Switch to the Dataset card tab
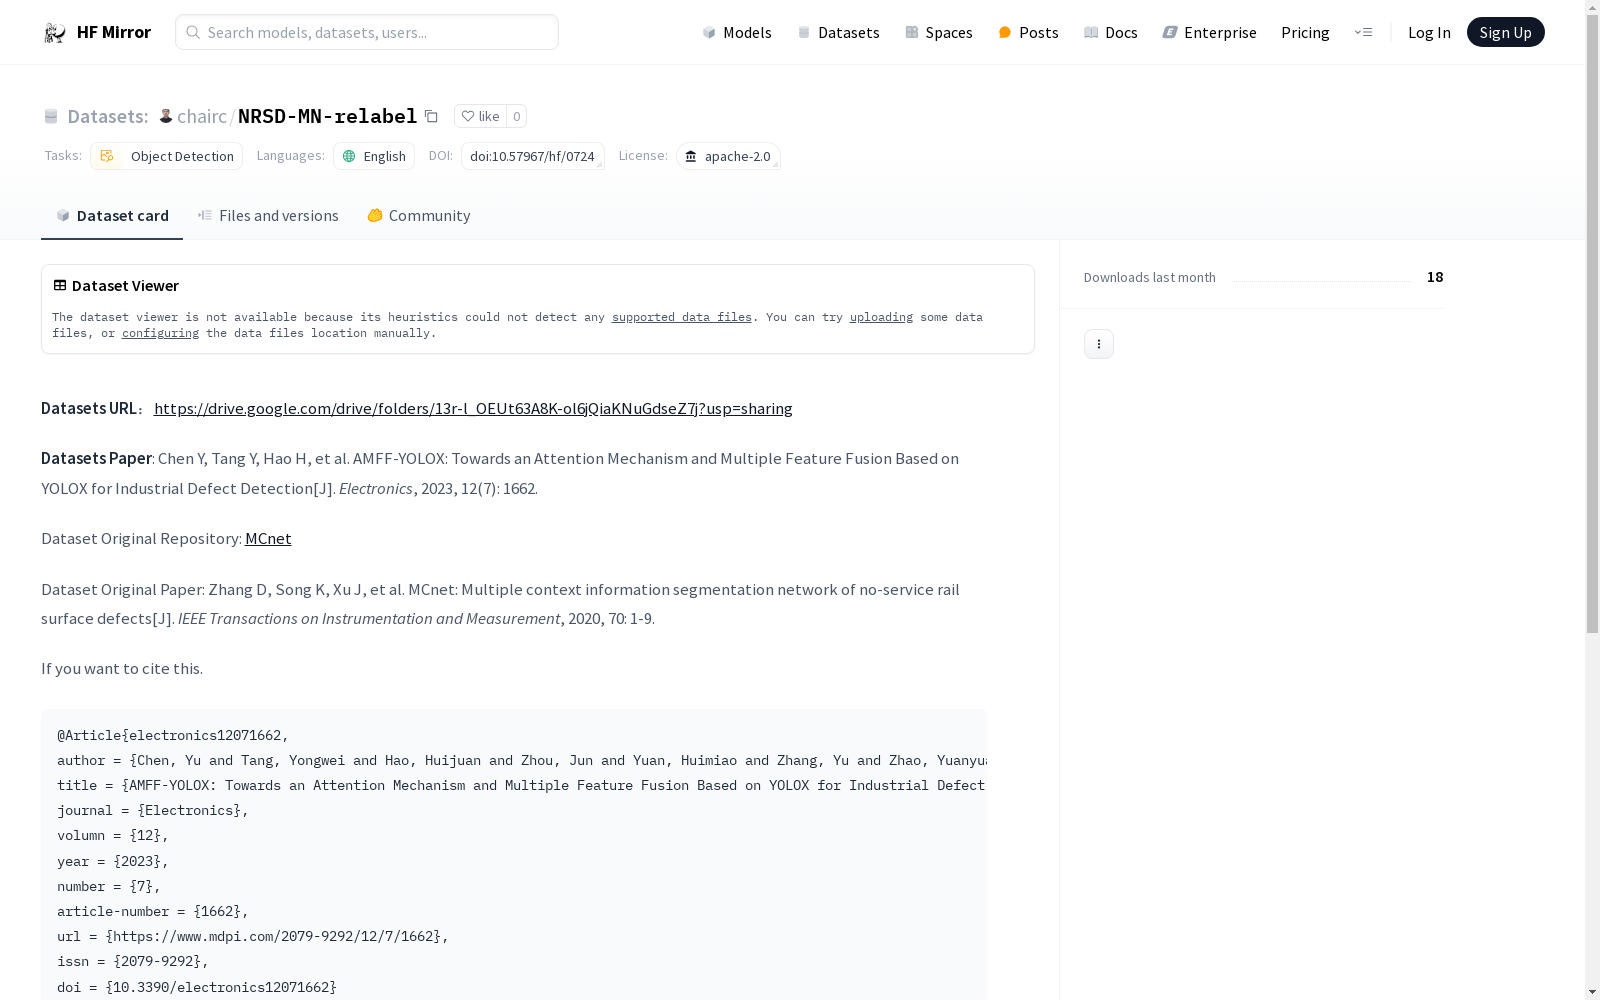1600x1000 pixels. (112, 216)
